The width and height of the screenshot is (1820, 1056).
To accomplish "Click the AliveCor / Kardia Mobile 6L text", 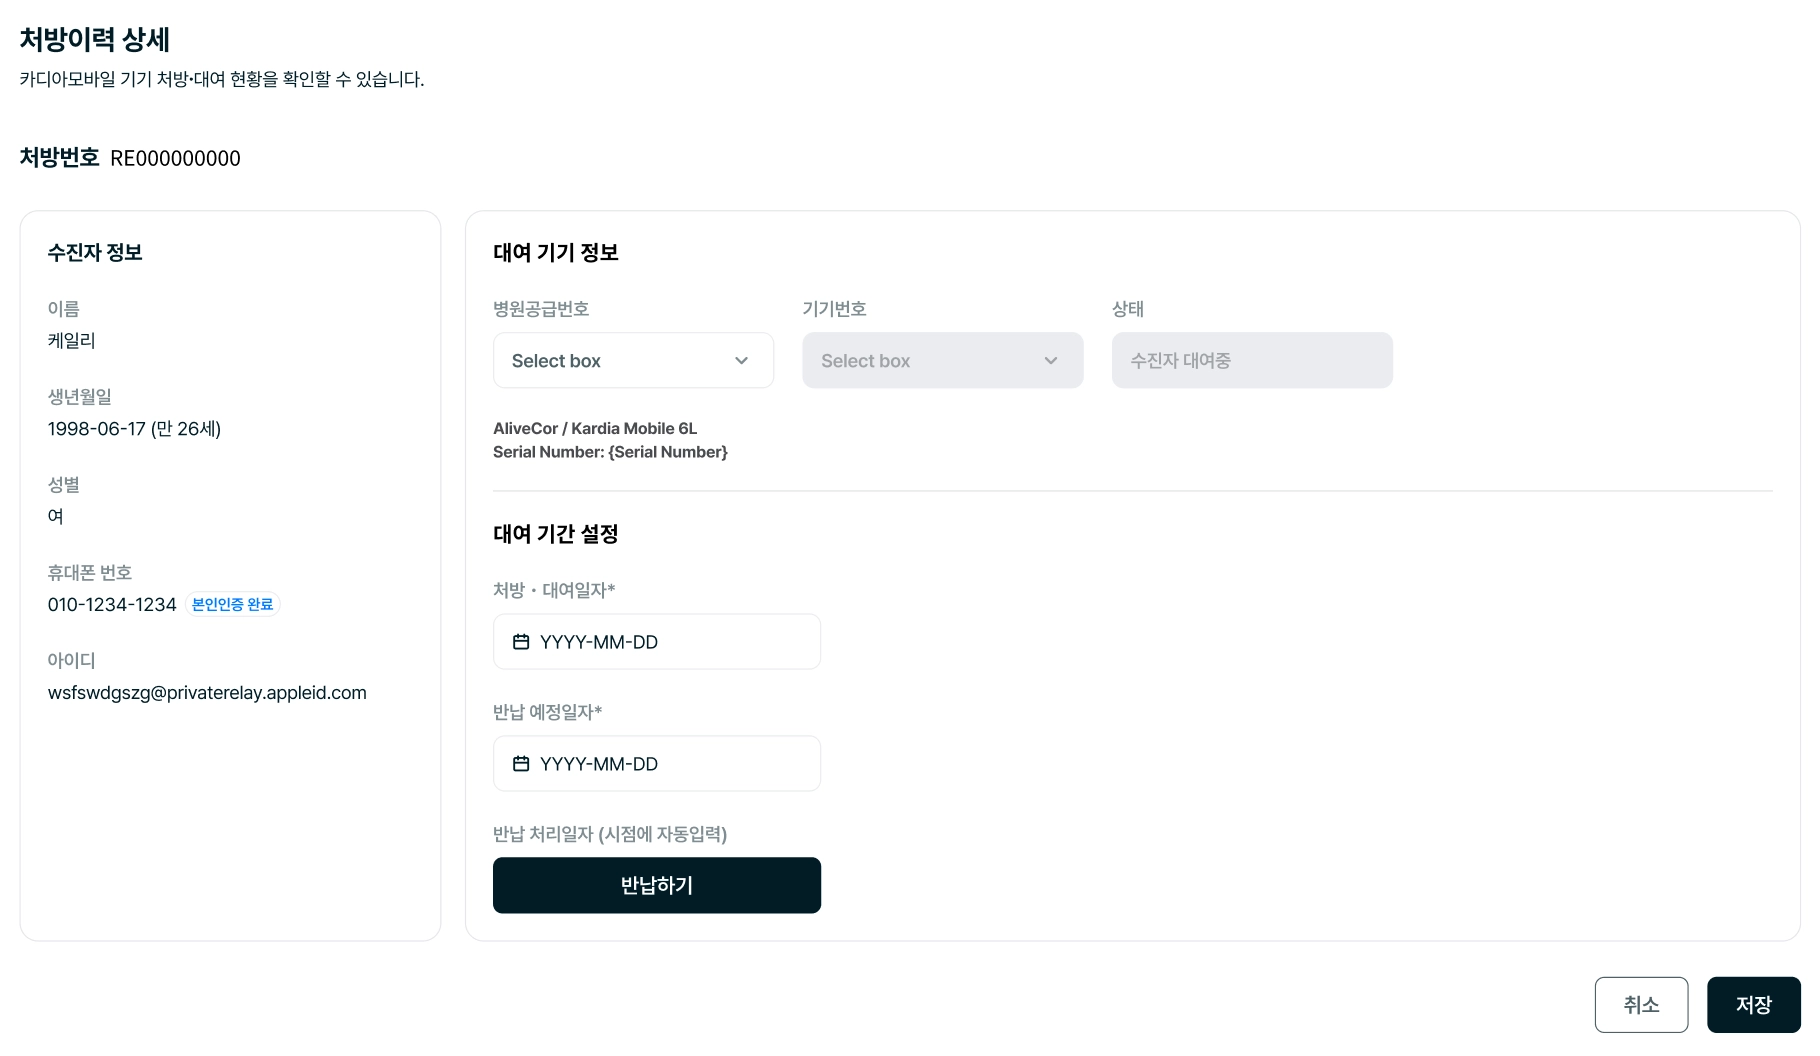I will point(595,429).
